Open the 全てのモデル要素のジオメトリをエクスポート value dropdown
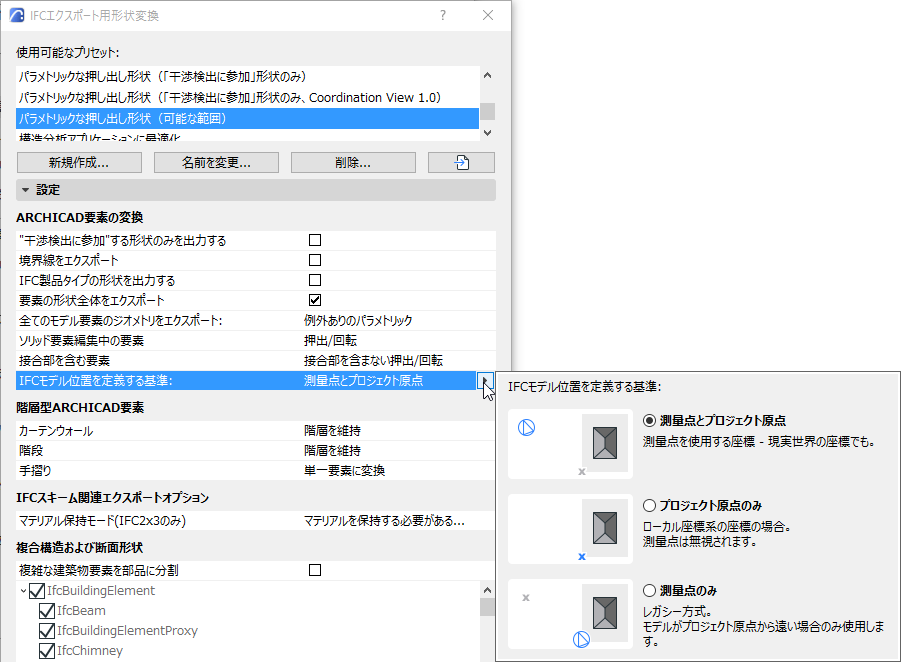 point(358,321)
